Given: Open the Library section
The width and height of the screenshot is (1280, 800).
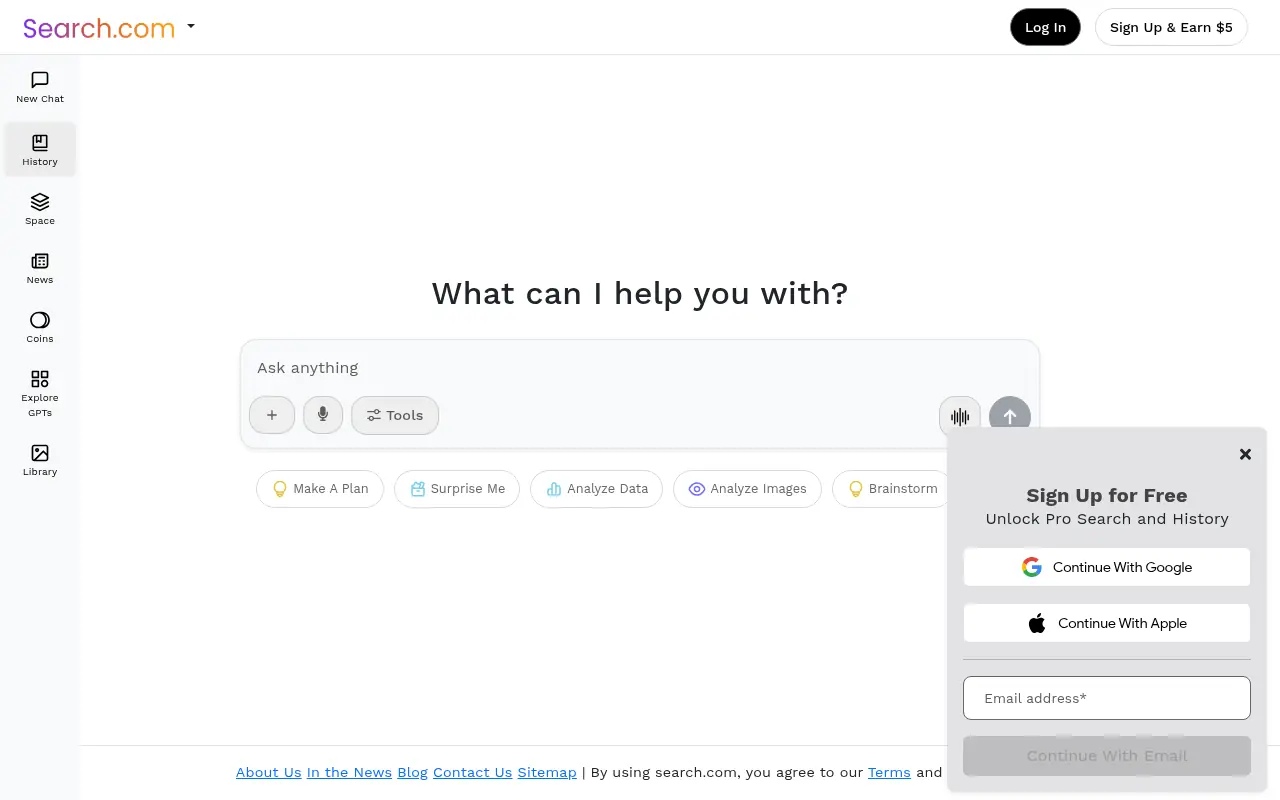Looking at the screenshot, I should 39,459.
